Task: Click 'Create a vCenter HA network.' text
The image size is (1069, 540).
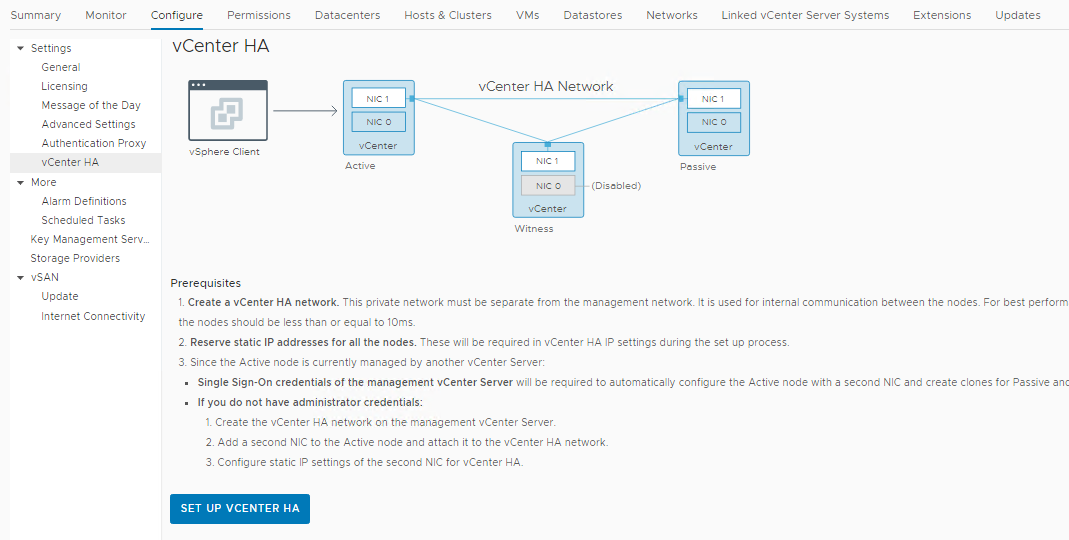Action: [263, 302]
